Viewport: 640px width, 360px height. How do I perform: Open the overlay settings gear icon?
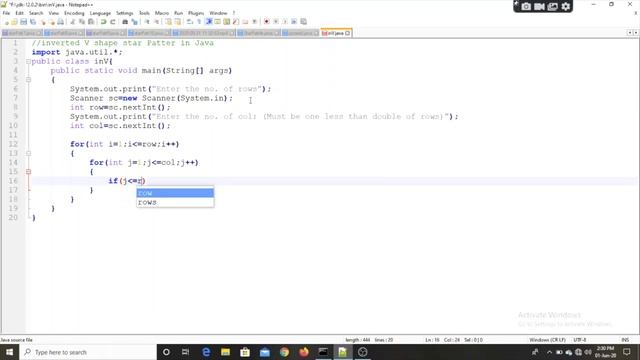point(566,7)
